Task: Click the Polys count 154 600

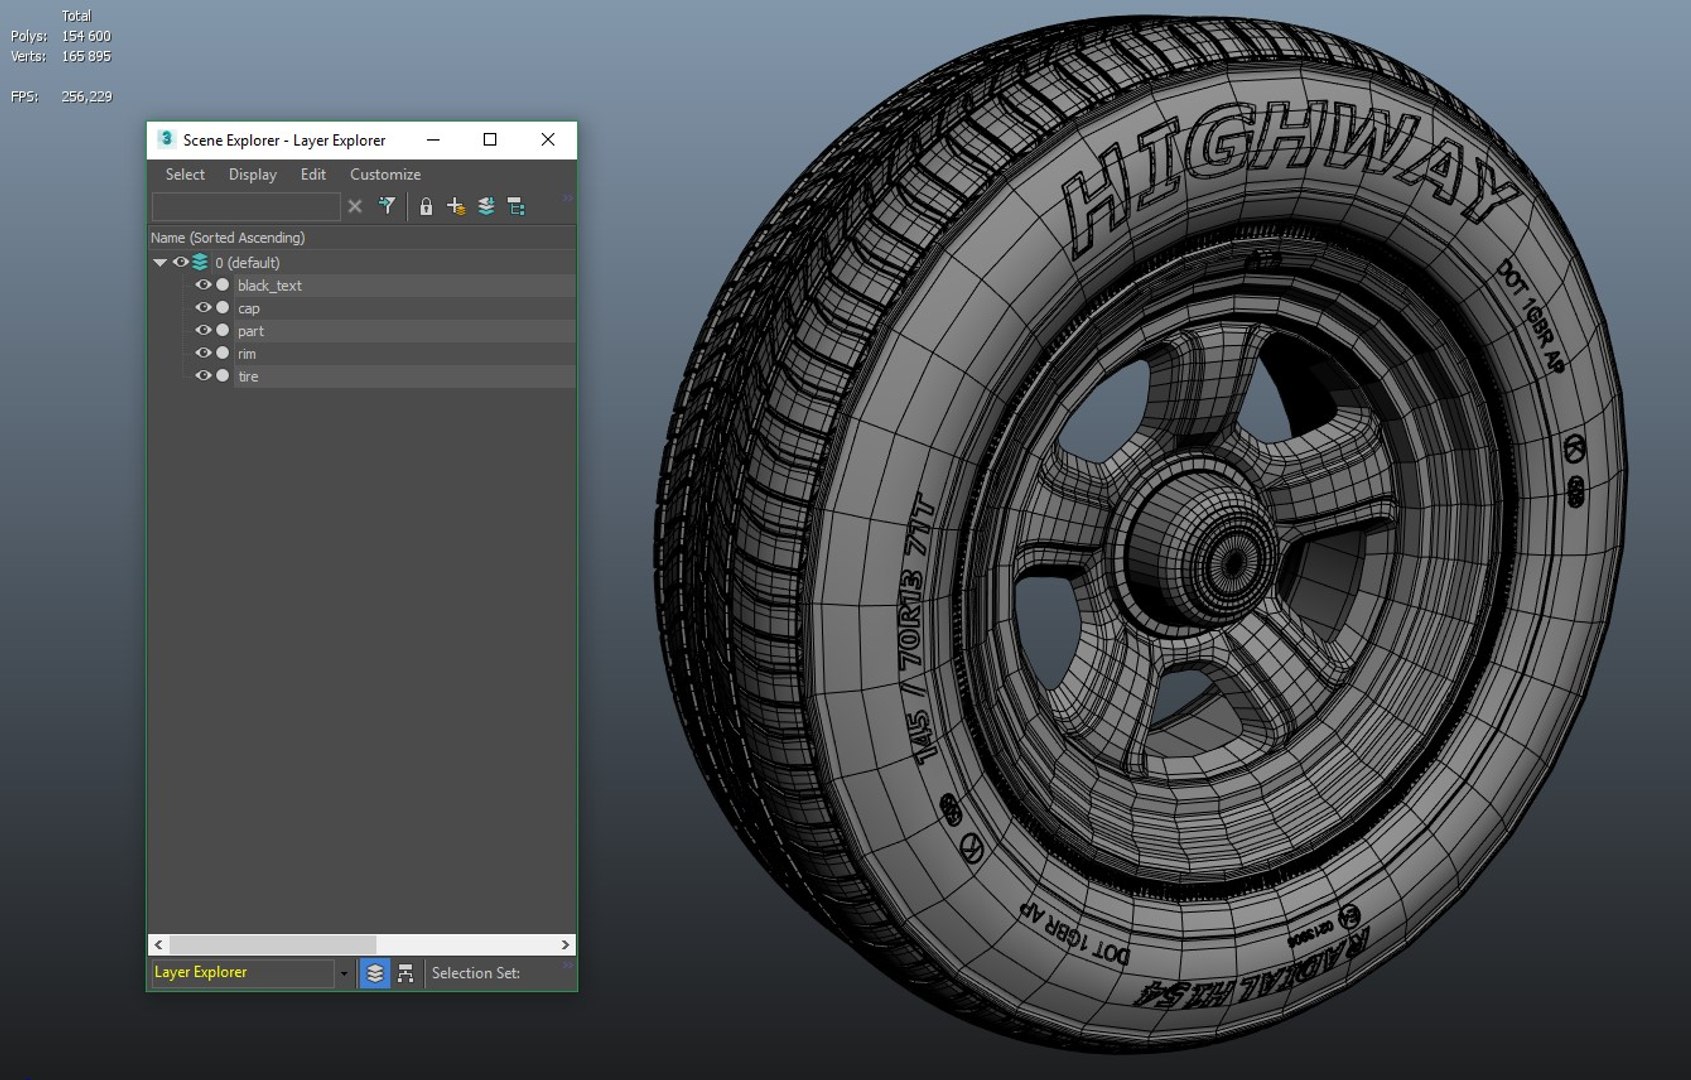Action: click(x=86, y=36)
